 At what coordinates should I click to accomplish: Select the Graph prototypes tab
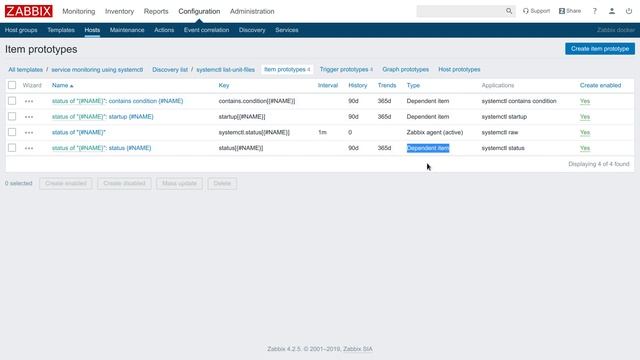(406, 69)
